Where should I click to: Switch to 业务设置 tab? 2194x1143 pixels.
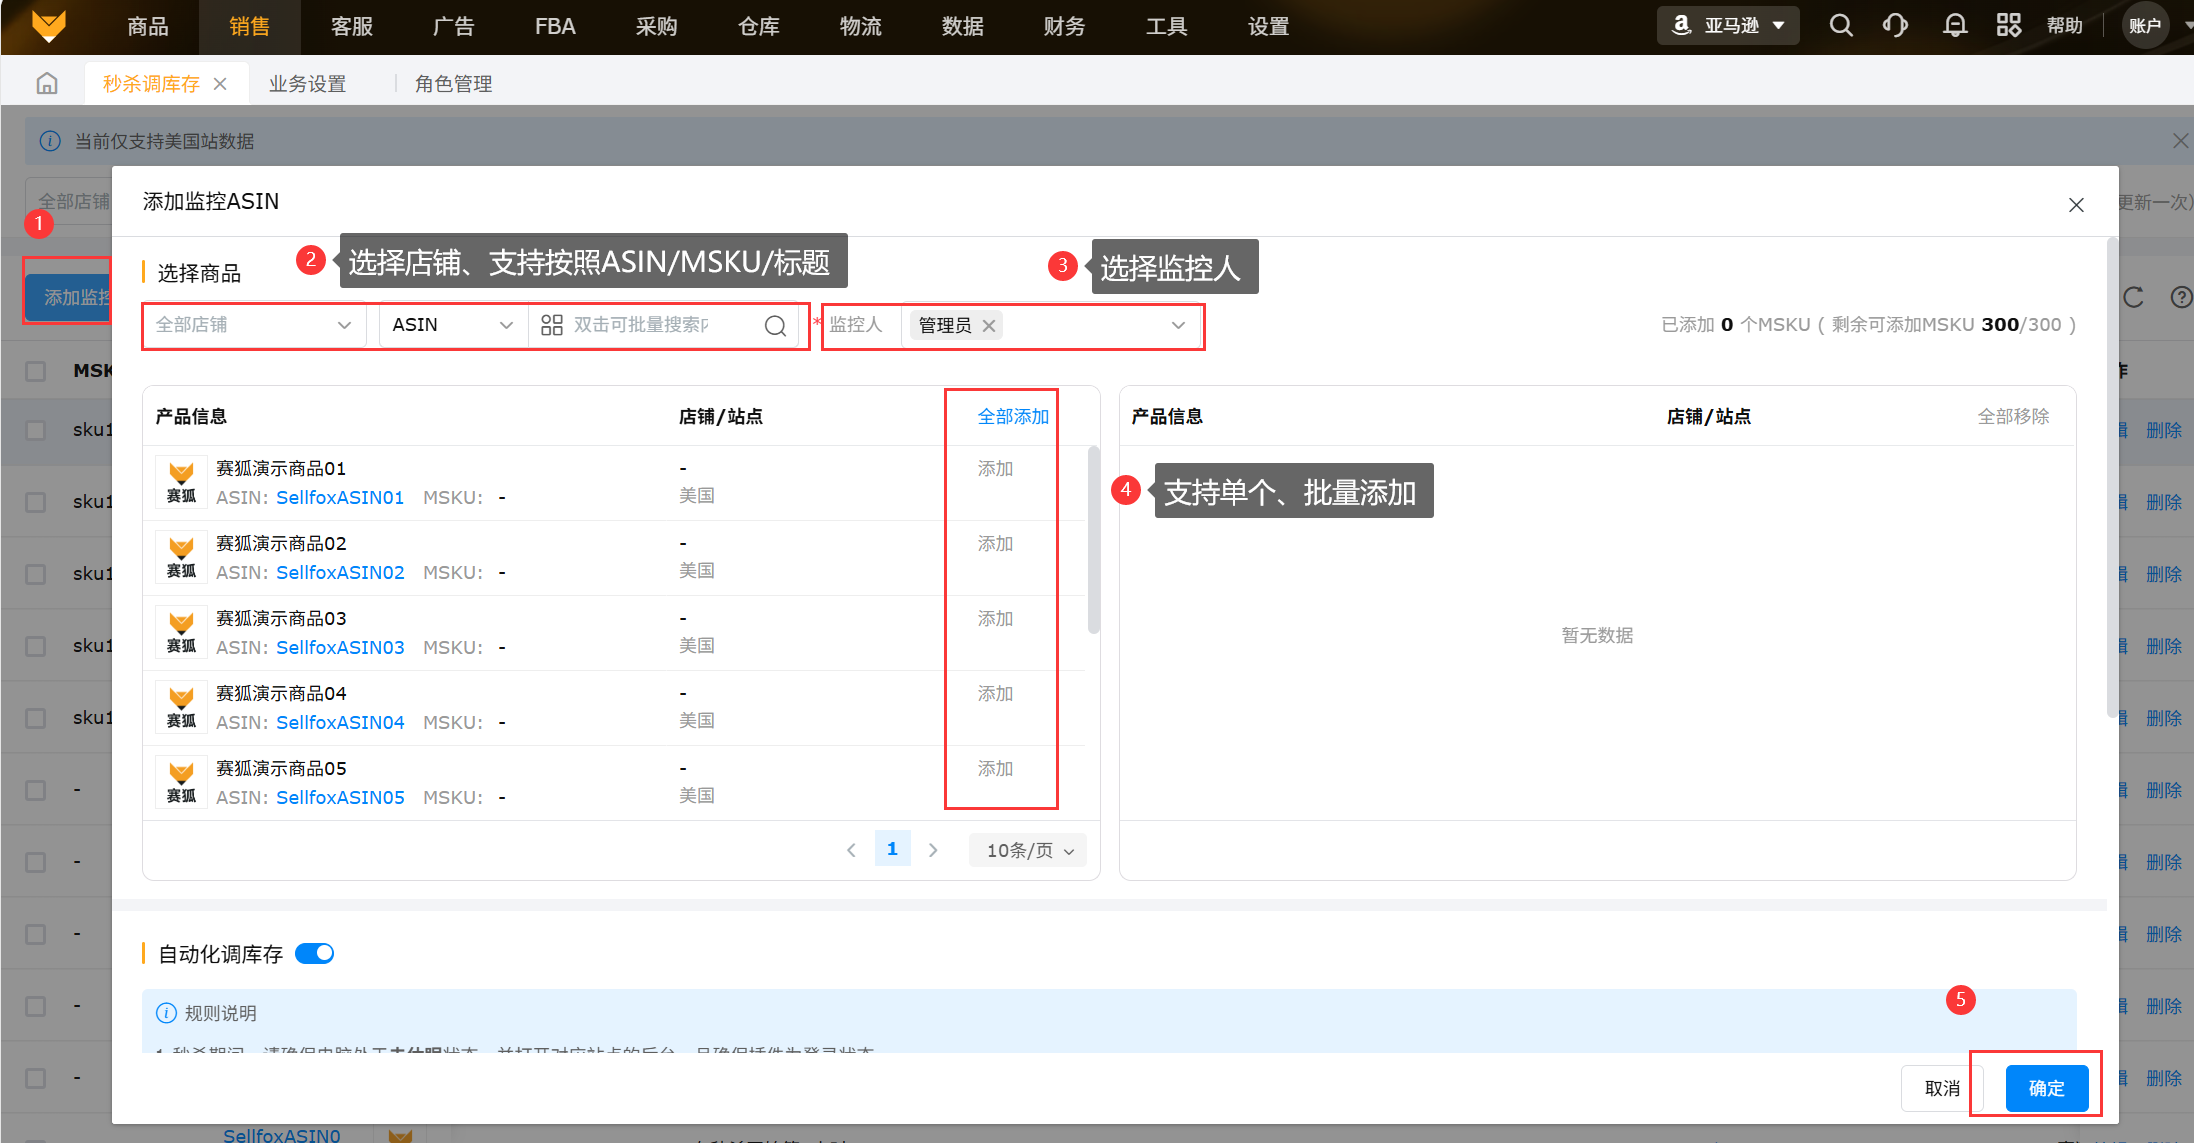click(x=307, y=84)
